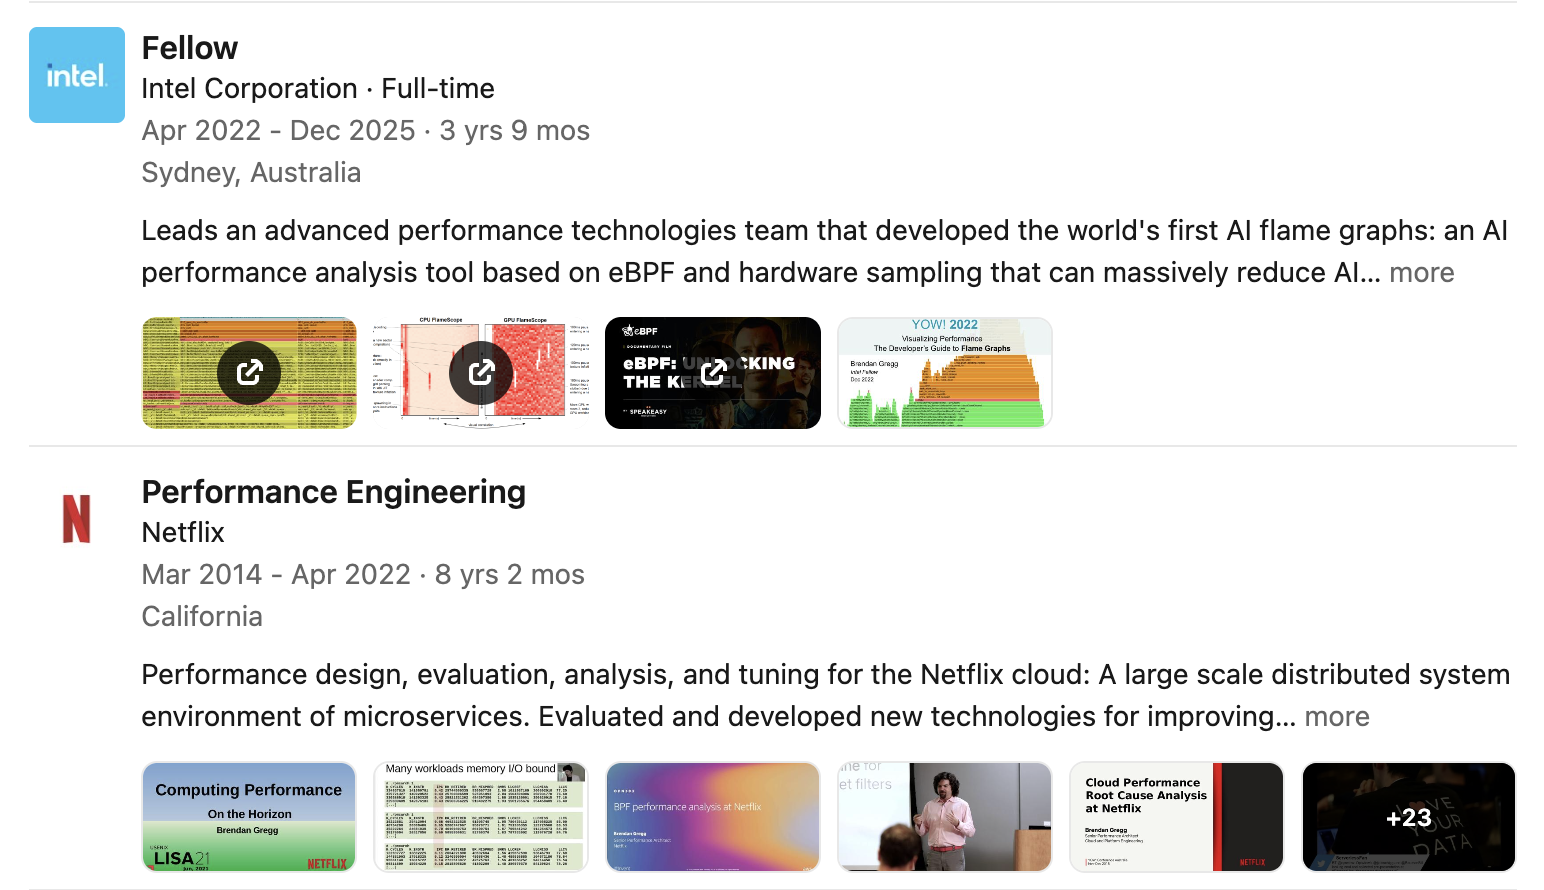The height and width of the screenshot is (890, 1544).
Task: Open the Netflix company name link
Action: click(183, 533)
